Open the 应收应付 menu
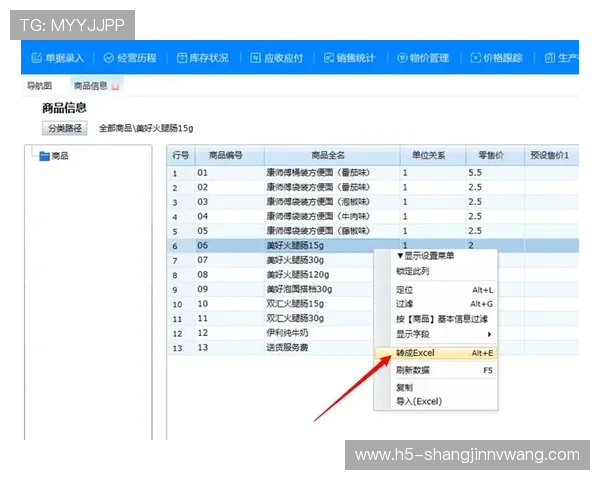 tap(277, 58)
